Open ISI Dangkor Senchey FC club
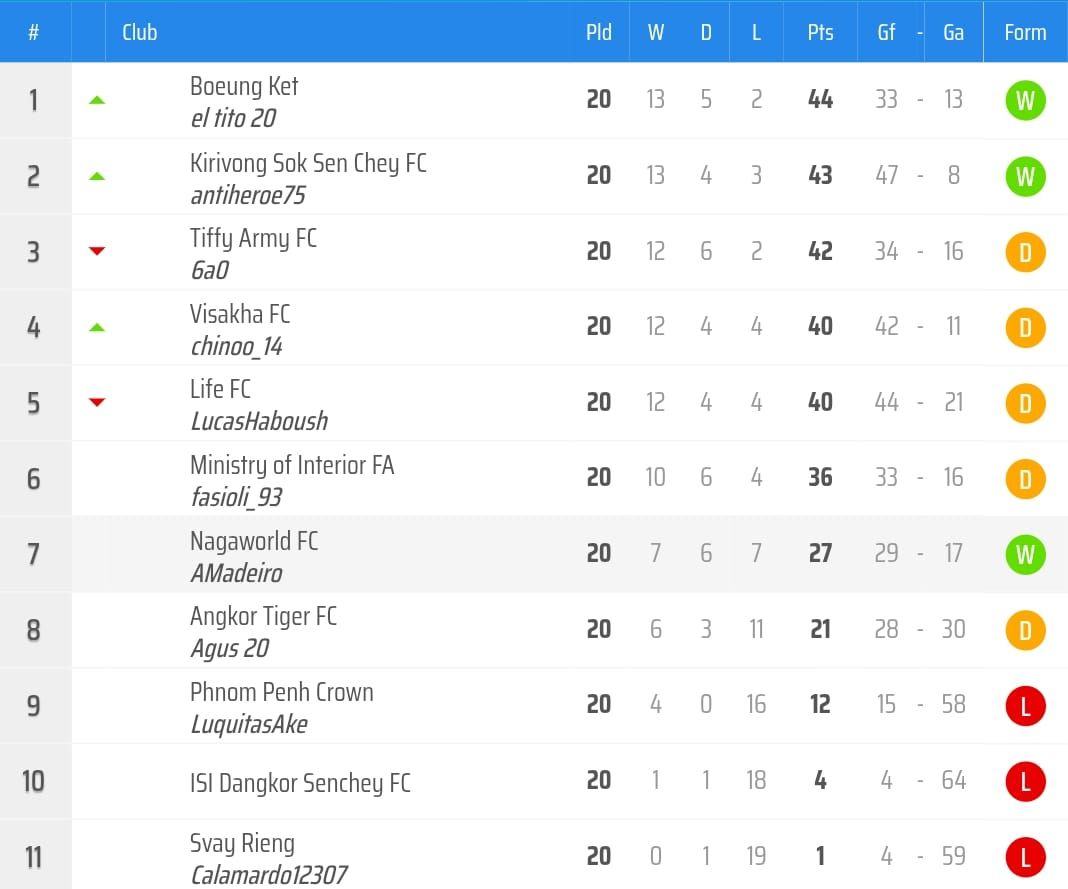Viewport: 1068px width, 889px height. tap(300, 782)
